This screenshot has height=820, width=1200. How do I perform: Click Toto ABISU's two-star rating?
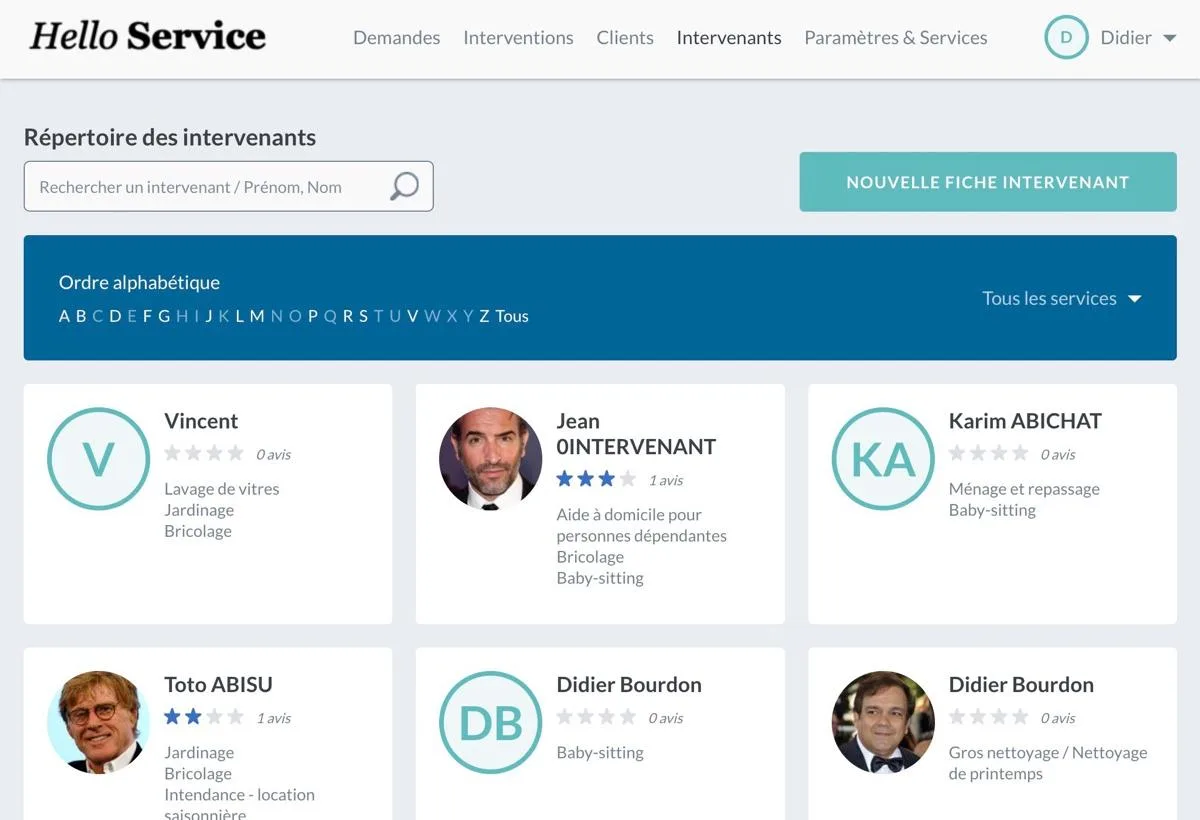pos(204,717)
